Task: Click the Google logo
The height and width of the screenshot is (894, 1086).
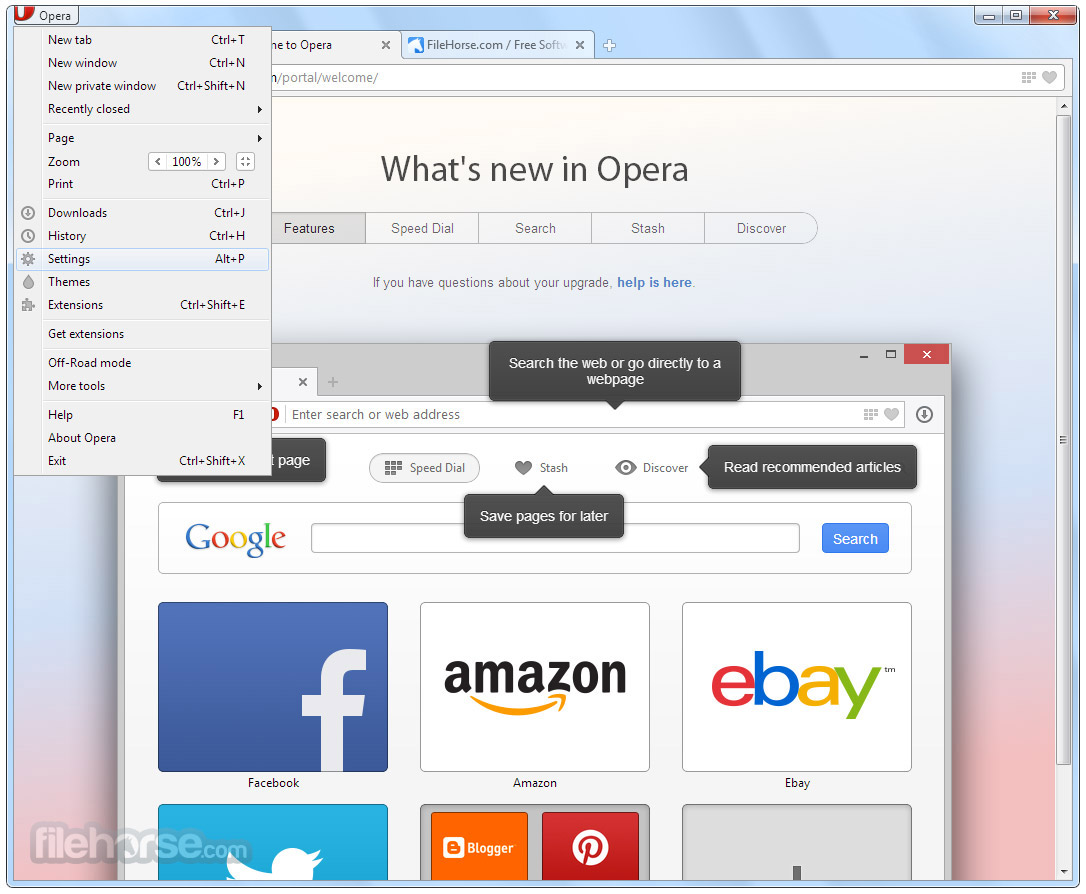Action: pyautogui.click(x=235, y=539)
